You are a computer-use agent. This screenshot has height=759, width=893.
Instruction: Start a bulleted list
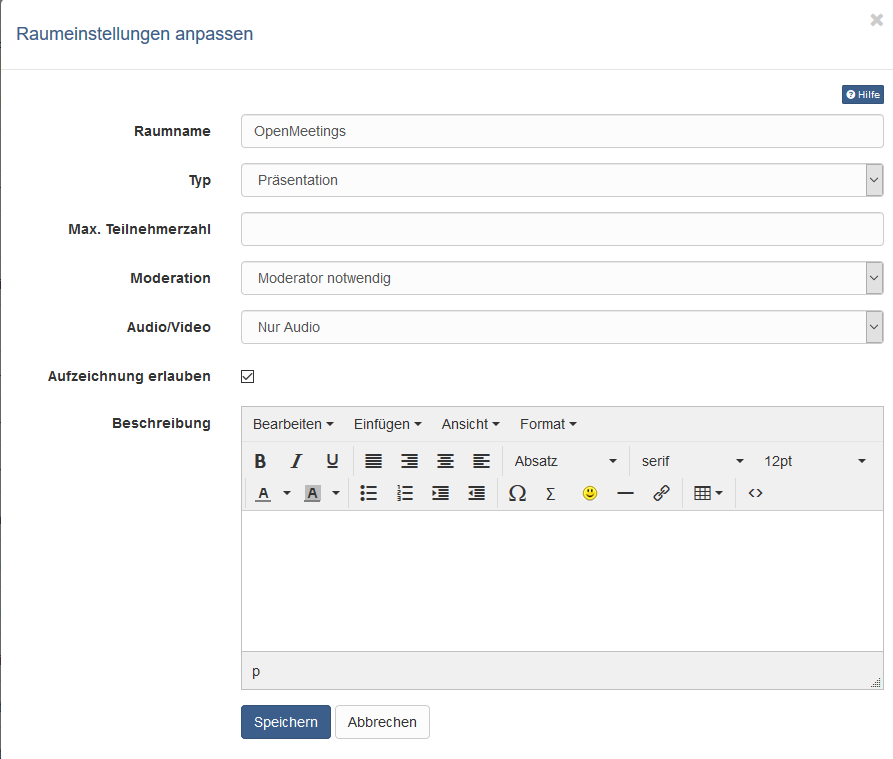click(x=368, y=493)
